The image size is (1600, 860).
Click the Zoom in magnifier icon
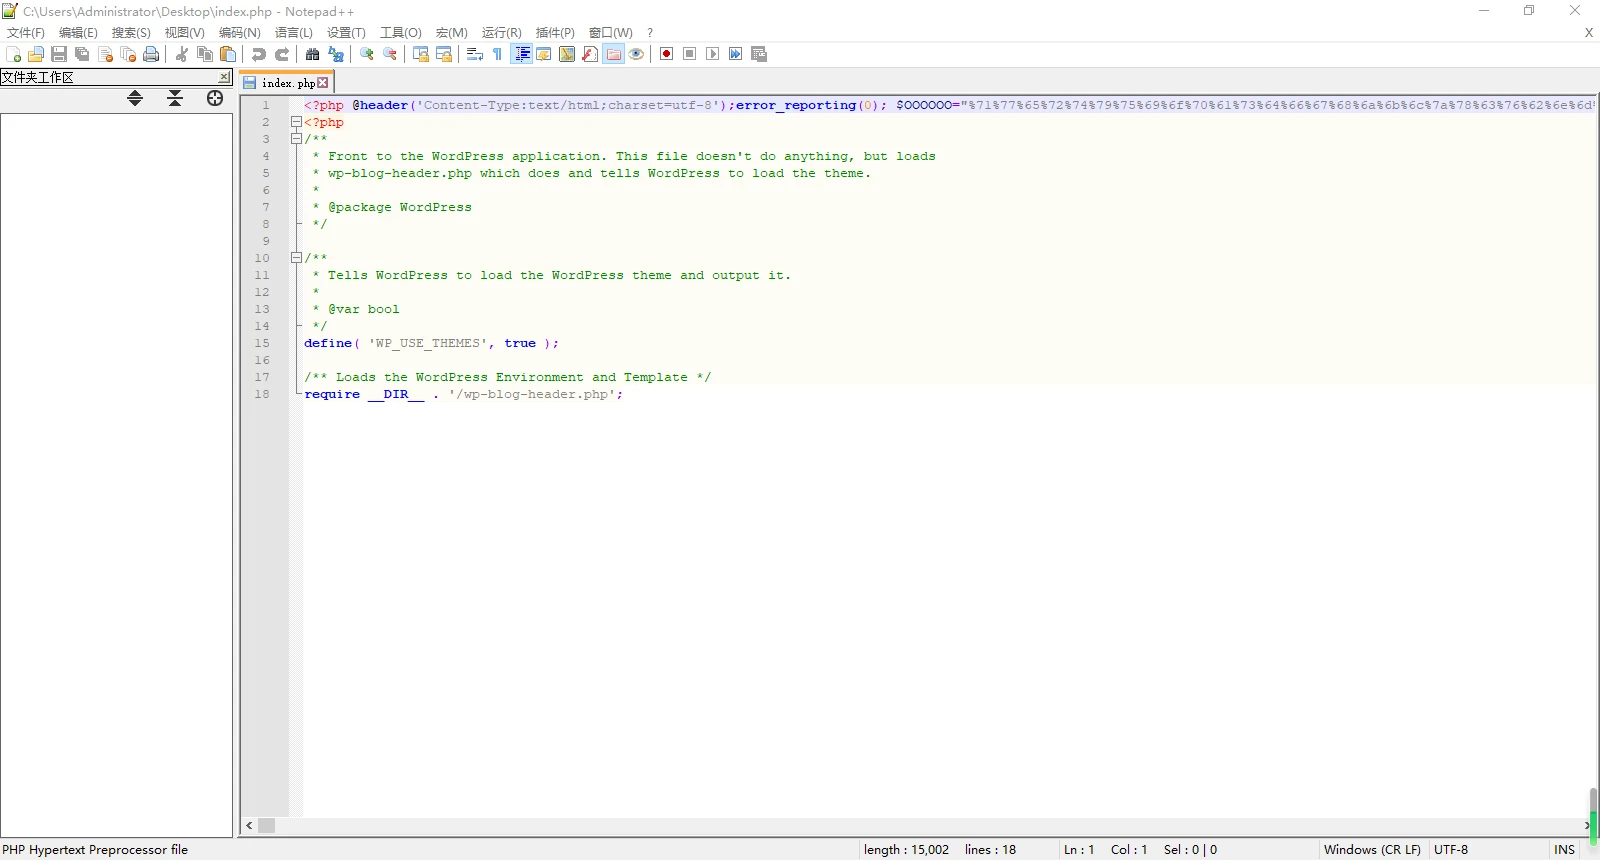(x=367, y=54)
